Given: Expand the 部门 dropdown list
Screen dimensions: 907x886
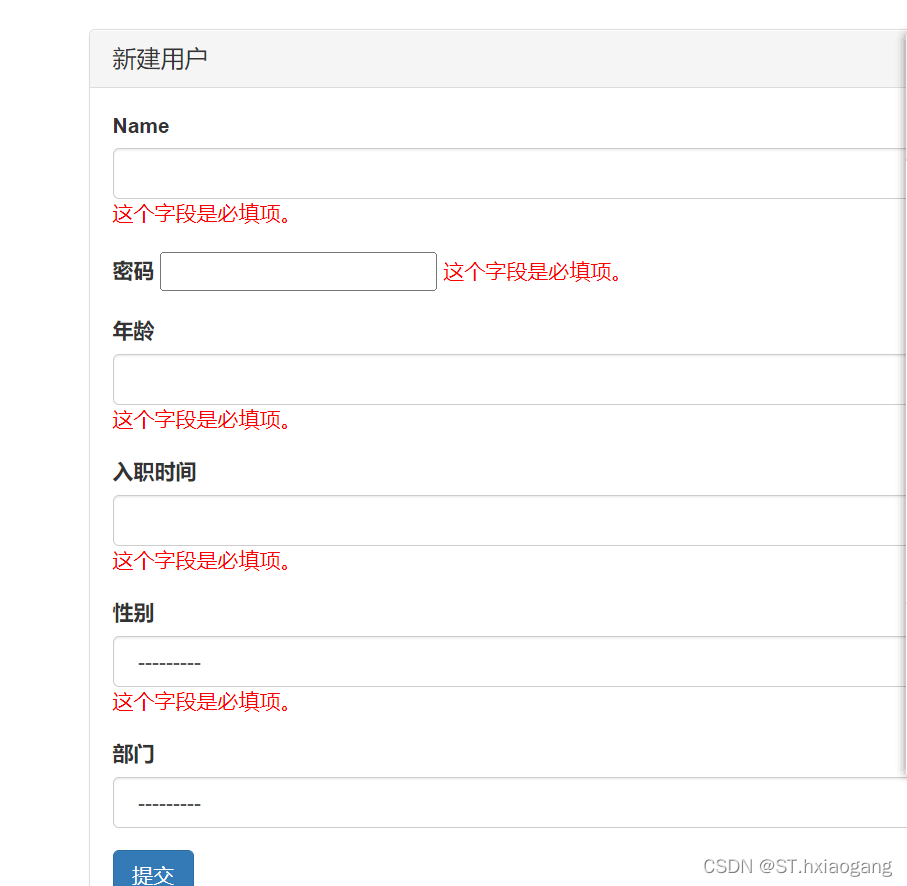Looking at the screenshot, I should click(x=510, y=803).
